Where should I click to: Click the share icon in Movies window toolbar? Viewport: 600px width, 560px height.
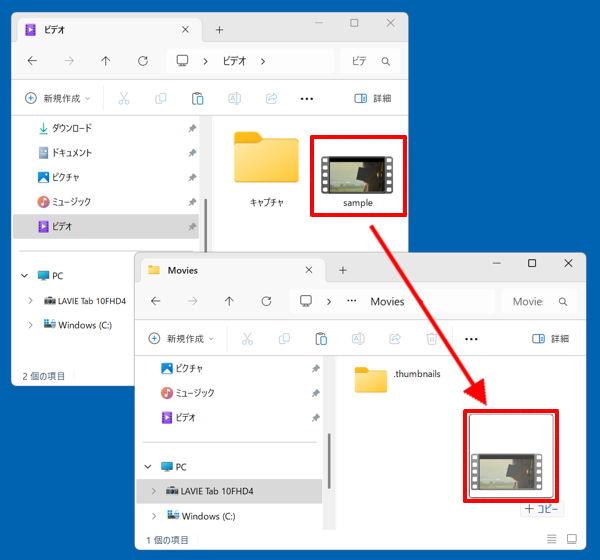tap(395, 338)
